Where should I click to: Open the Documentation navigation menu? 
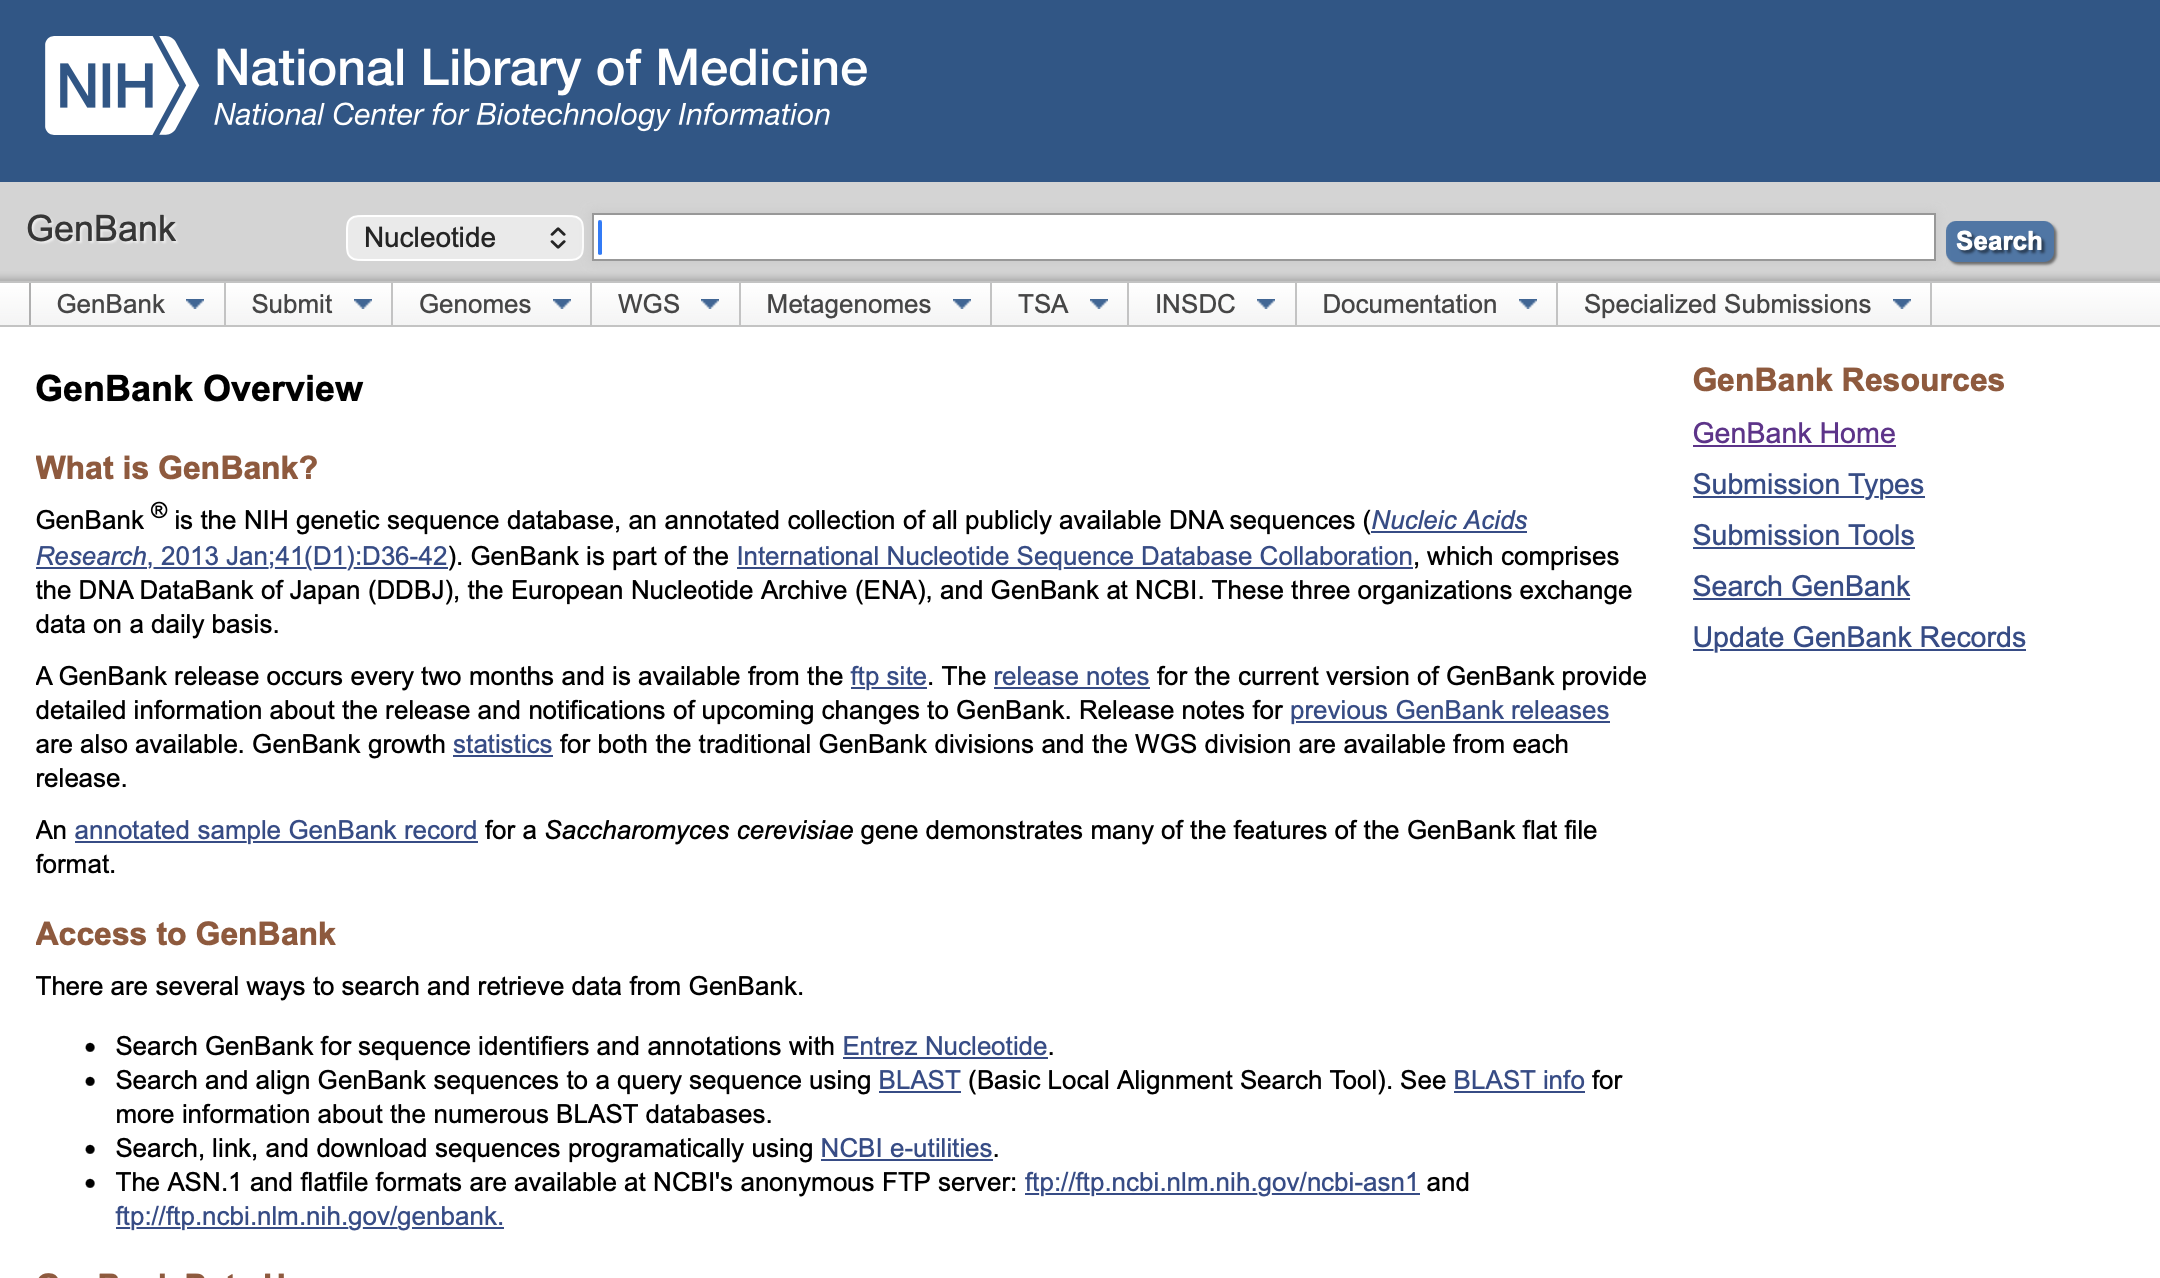click(x=1410, y=304)
